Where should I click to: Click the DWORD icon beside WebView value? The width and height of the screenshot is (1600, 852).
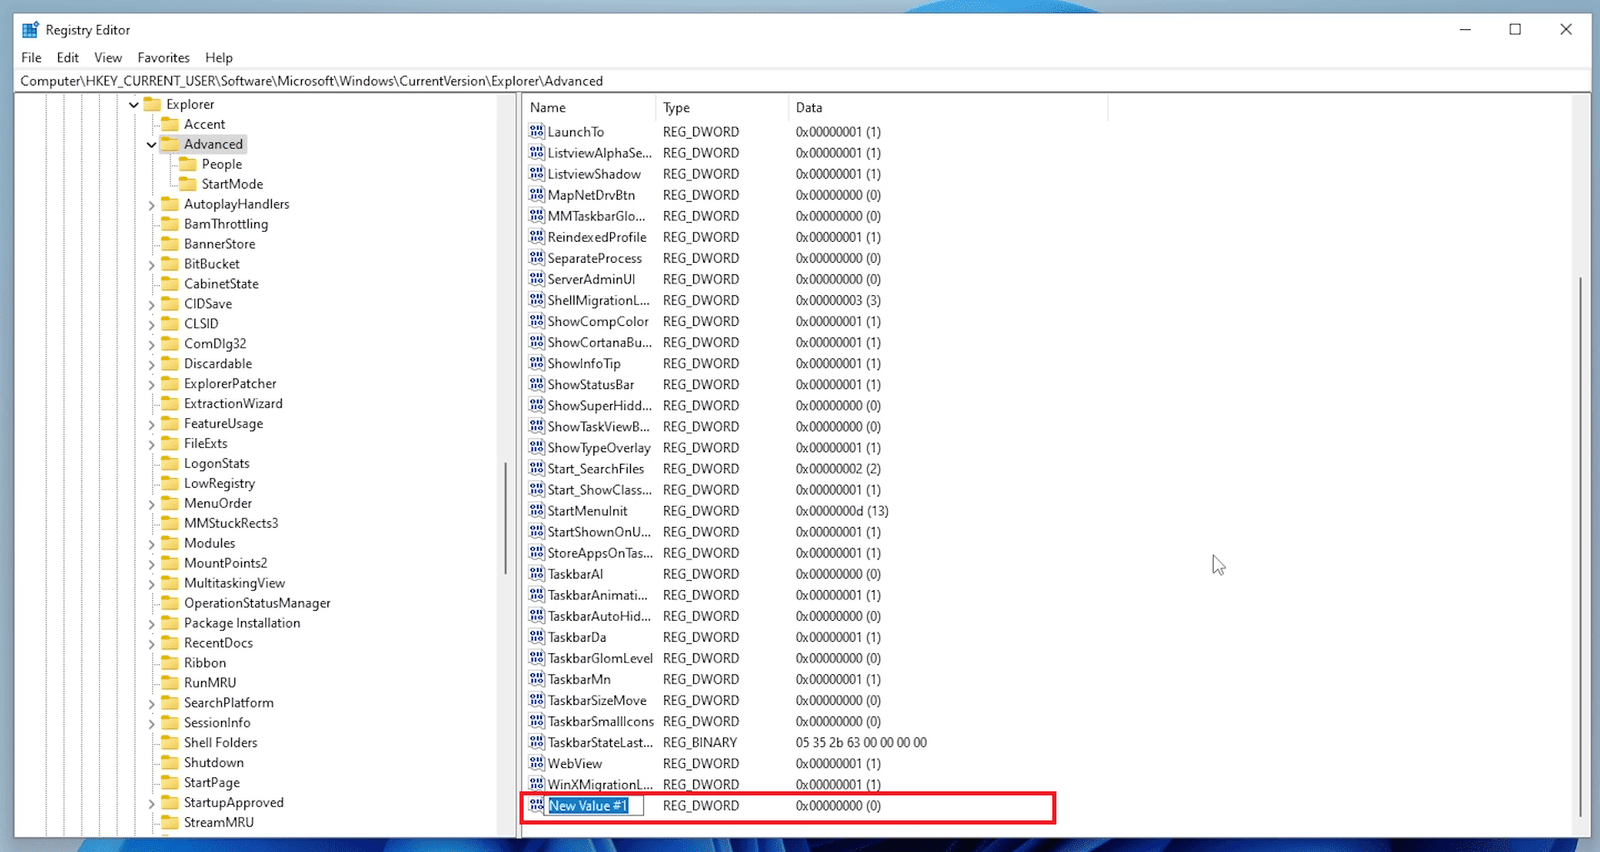[537, 764]
